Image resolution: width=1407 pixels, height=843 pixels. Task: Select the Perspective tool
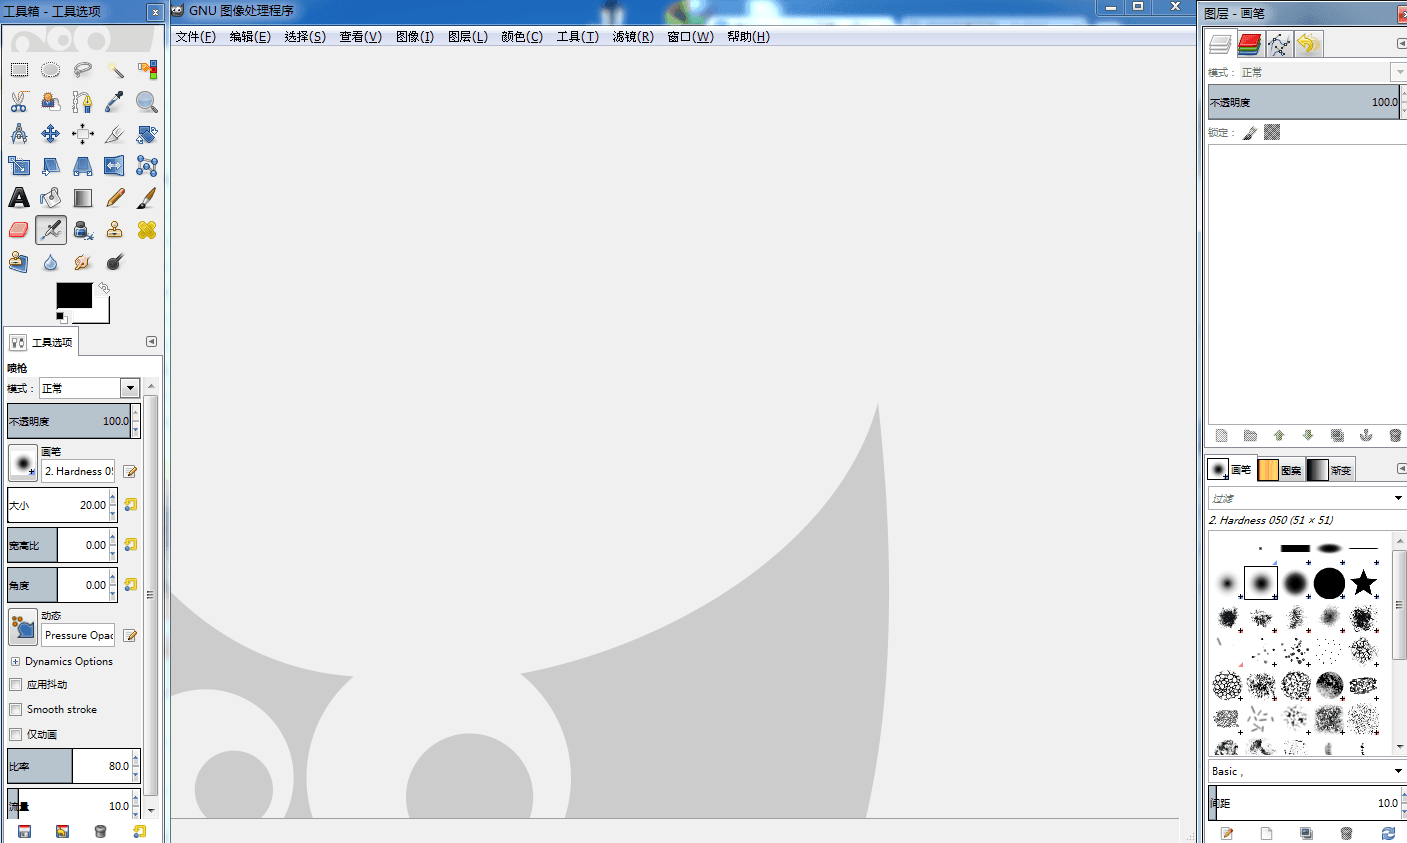tap(83, 166)
